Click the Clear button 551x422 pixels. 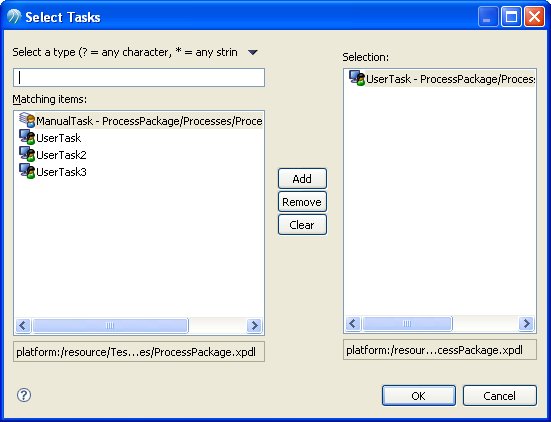[302, 225]
